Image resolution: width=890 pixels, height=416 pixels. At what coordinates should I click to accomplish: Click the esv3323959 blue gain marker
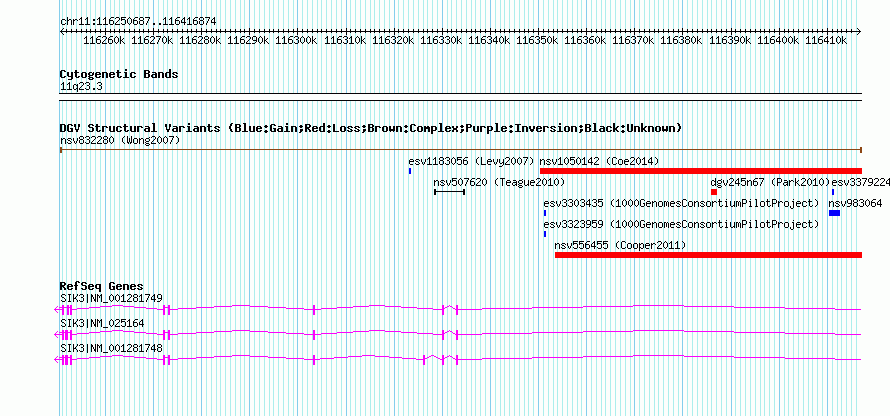click(545, 234)
